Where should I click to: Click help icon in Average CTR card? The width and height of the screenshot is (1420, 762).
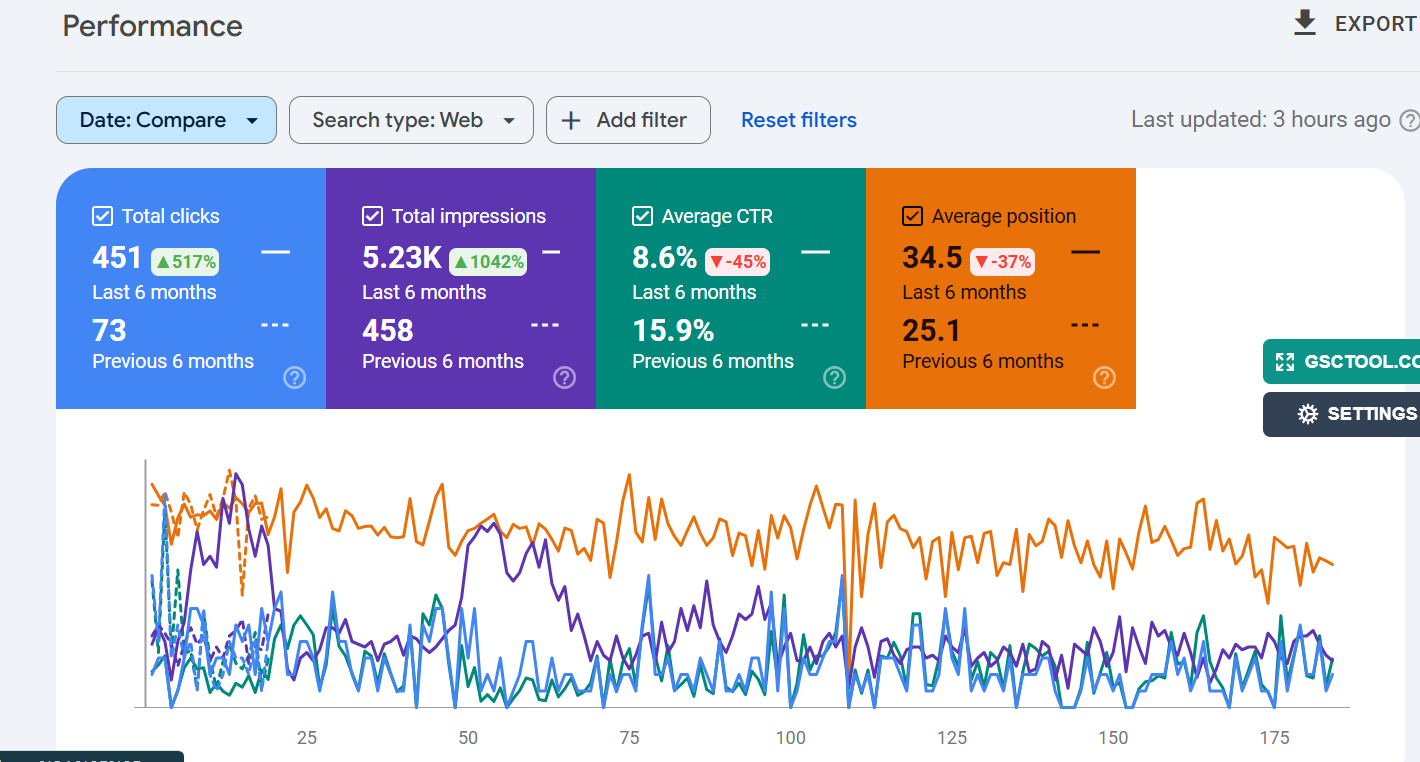pyautogui.click(x=834, y=377)
